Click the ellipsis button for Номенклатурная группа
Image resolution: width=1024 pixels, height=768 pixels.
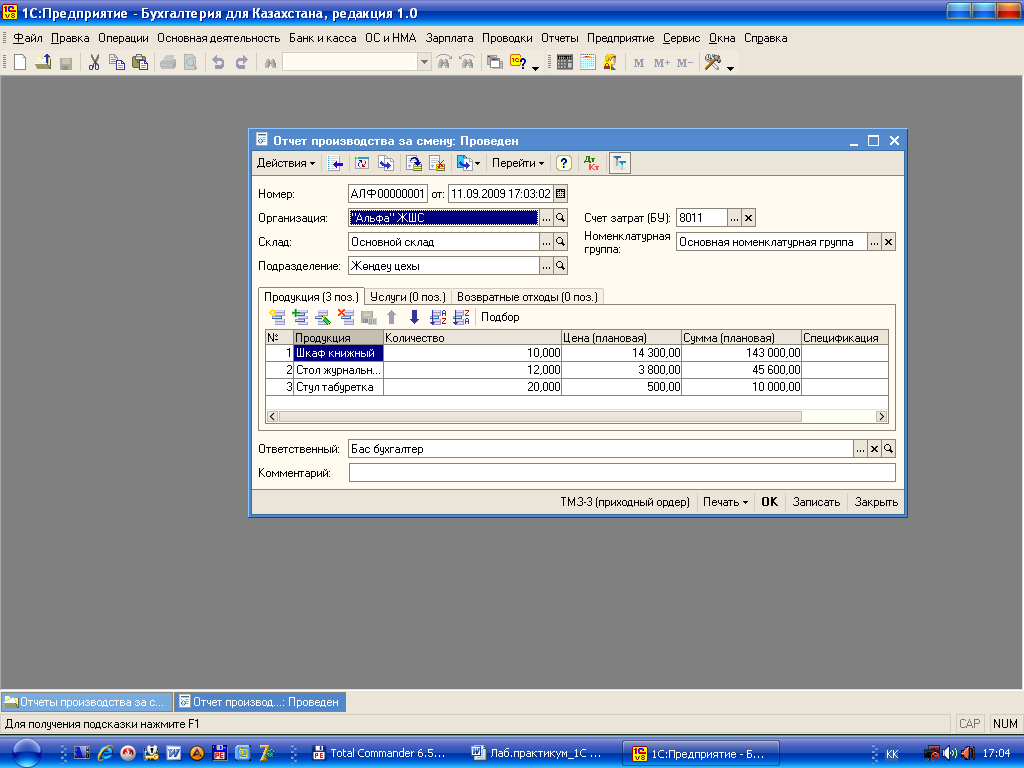[874, 242]
